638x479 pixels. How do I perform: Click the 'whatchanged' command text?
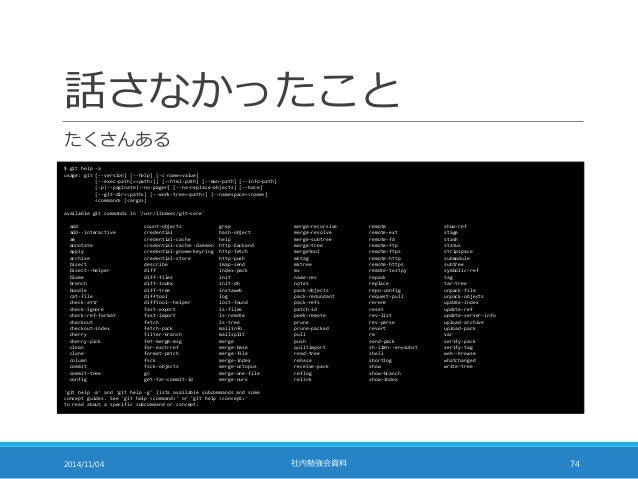pyautogui.click(x=460, y=361)
